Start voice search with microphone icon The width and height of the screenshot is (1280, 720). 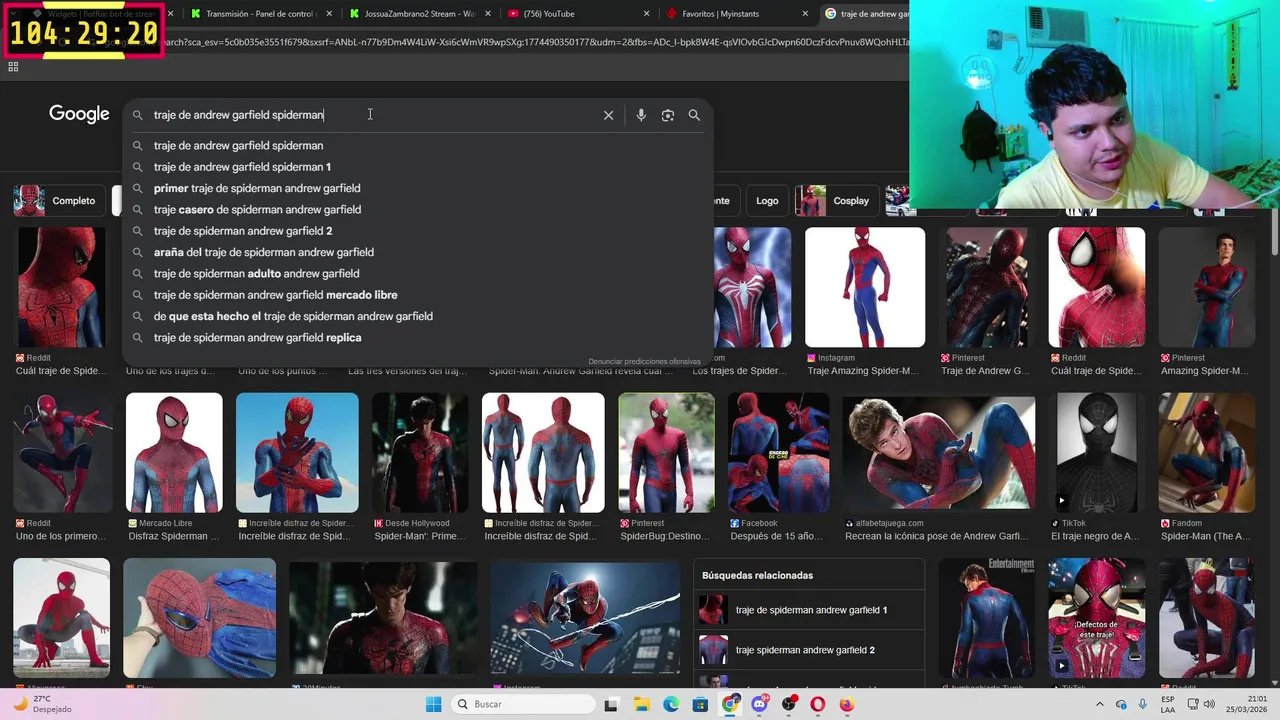click(x=641, y=115)
